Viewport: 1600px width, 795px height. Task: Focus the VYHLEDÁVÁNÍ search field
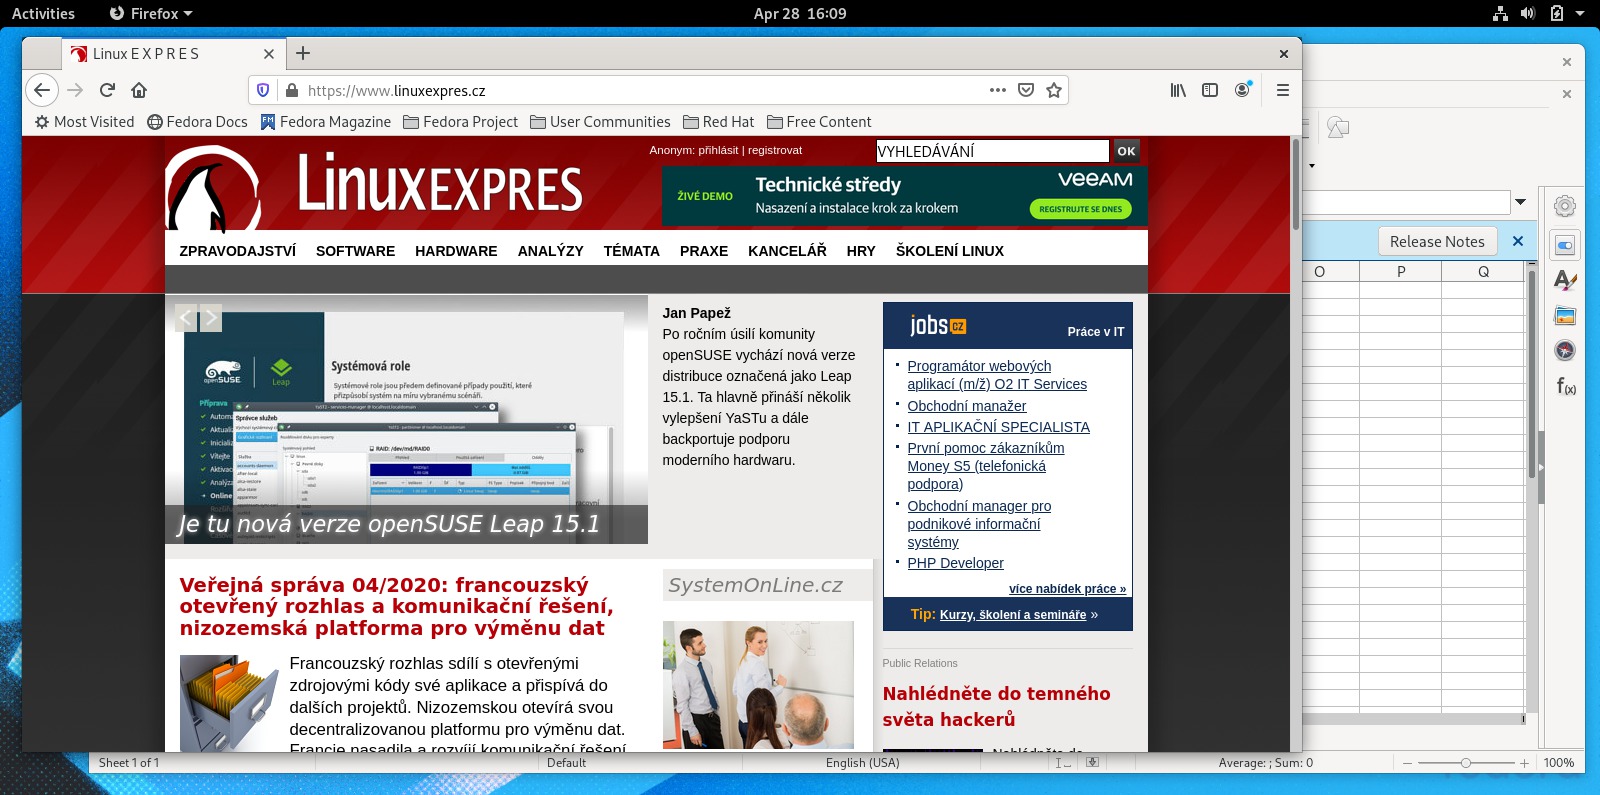[x=992, y=151]
